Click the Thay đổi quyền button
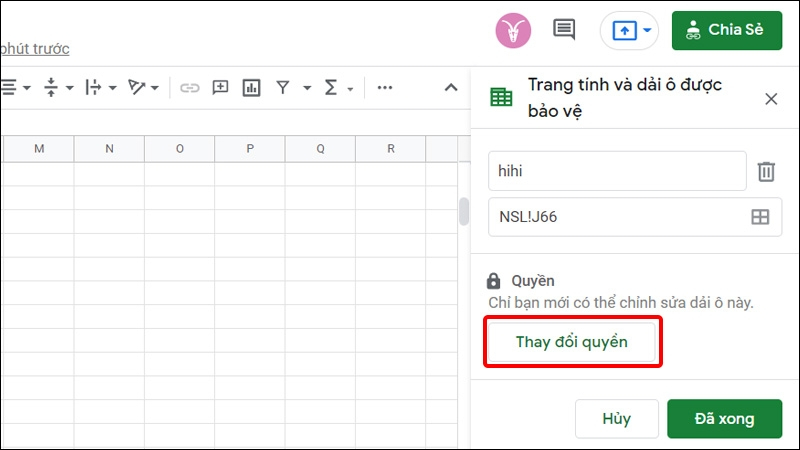The width and height of the screenshot is (800, 450). (571, 342)
